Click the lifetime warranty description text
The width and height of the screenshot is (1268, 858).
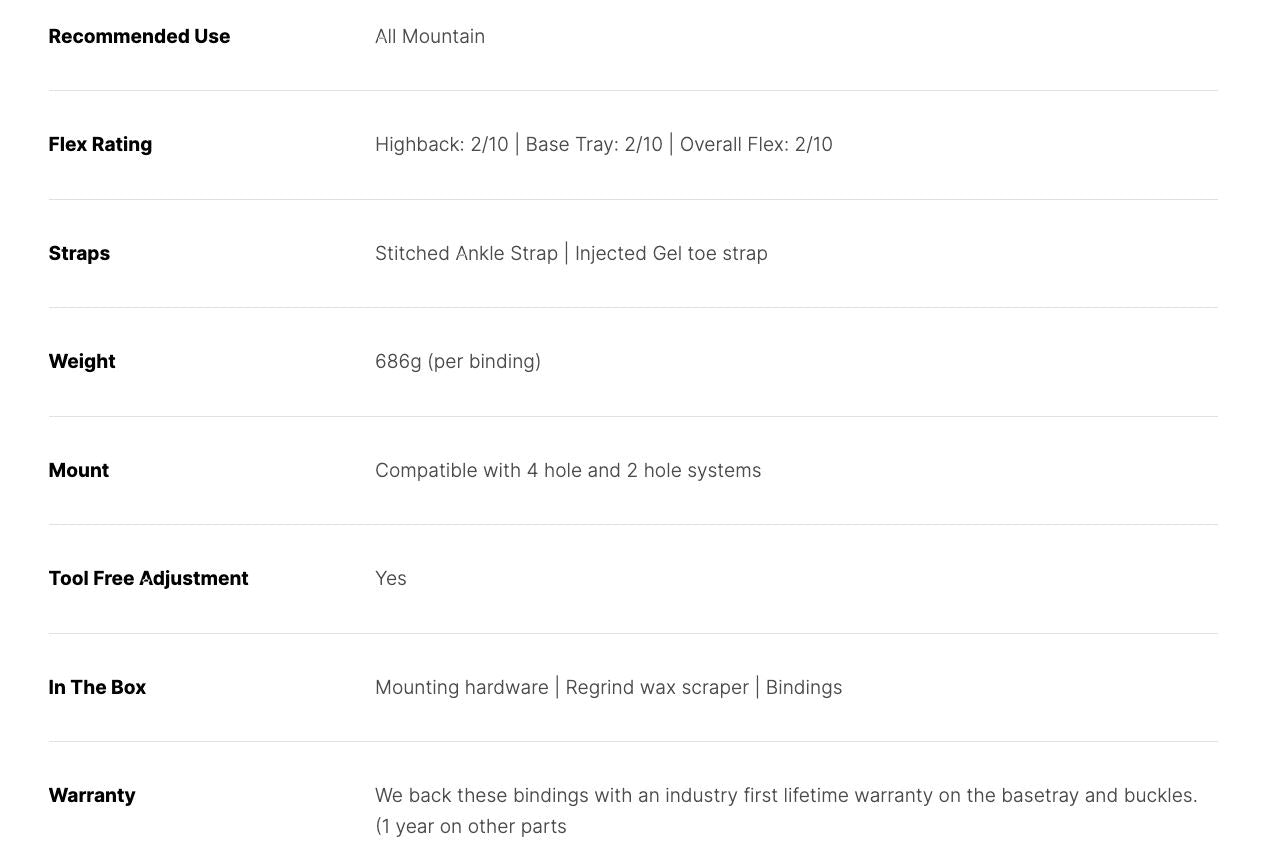click(x=786, y=796)
